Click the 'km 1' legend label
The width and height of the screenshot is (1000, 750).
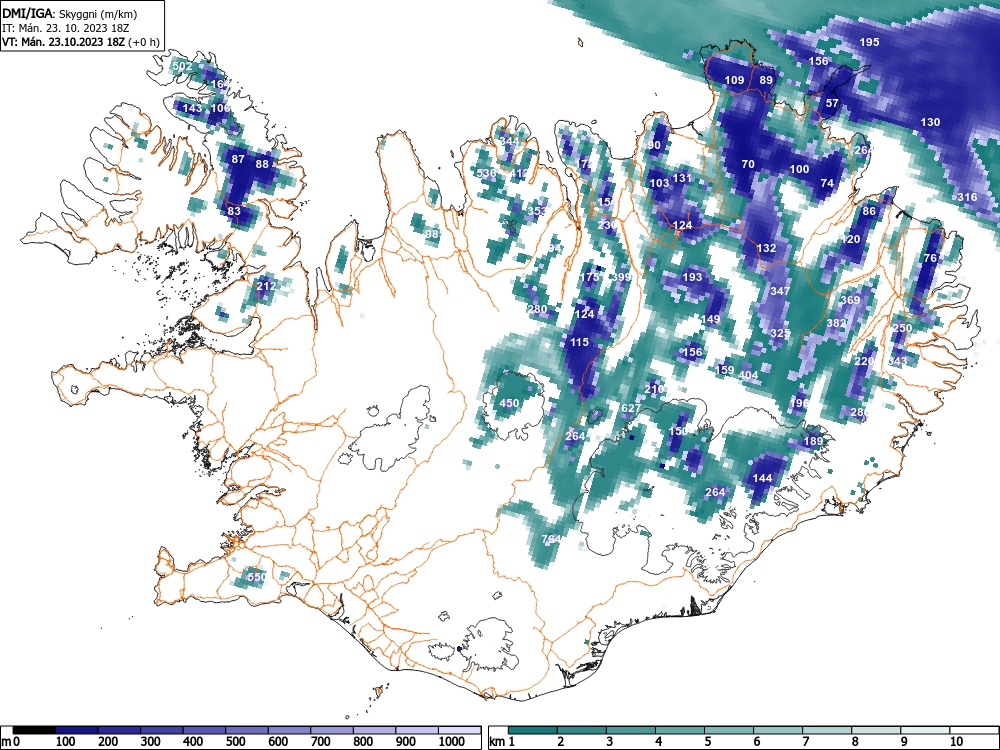click(x=502, y=742)
